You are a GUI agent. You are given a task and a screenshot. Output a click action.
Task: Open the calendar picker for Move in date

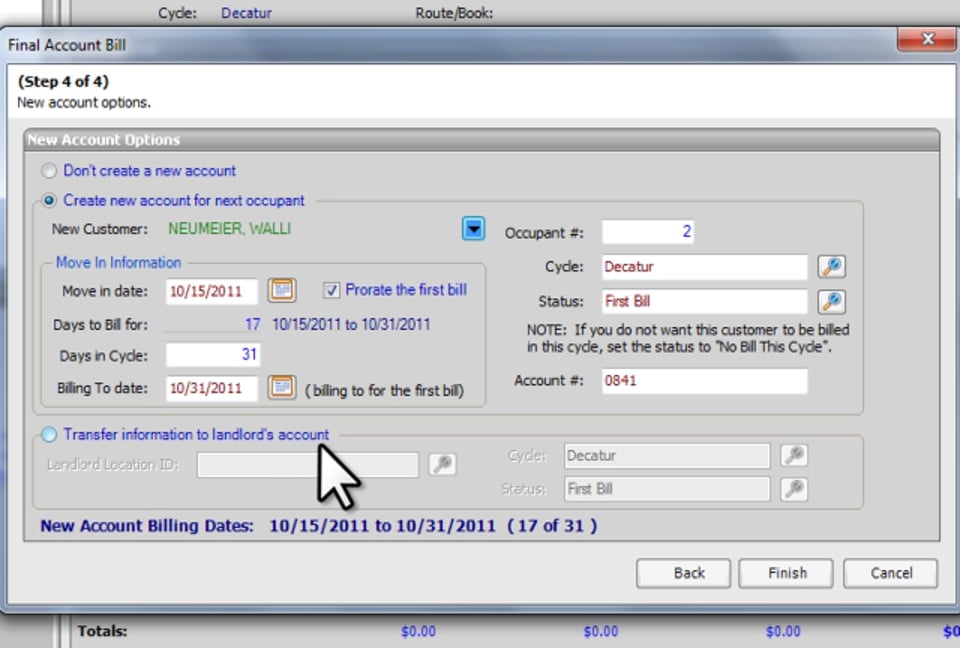click(x=282, y=290)
